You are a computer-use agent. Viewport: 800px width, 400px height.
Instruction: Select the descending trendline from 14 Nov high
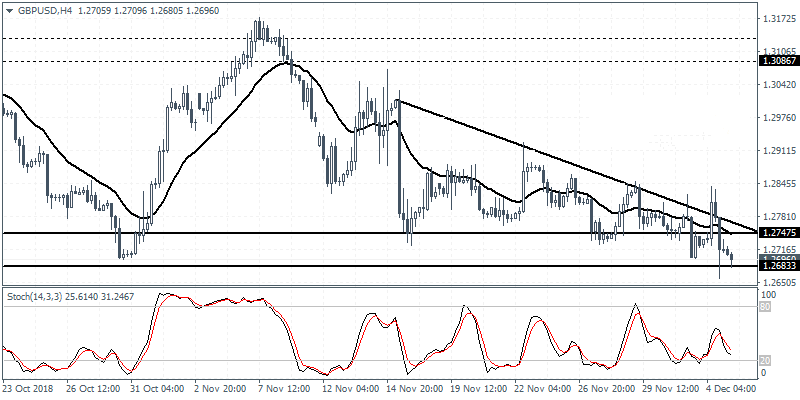tap(560, 160)
